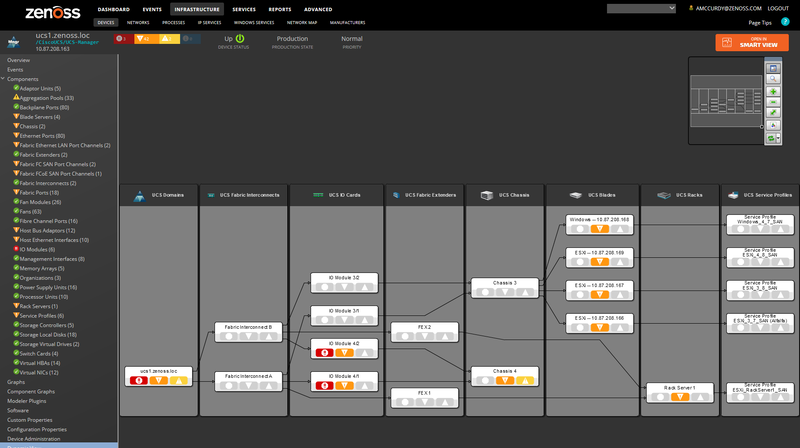Click the critical icon on IO Module 4/2
This screenshot has height=448, width=800.
(x=324, y=353)
